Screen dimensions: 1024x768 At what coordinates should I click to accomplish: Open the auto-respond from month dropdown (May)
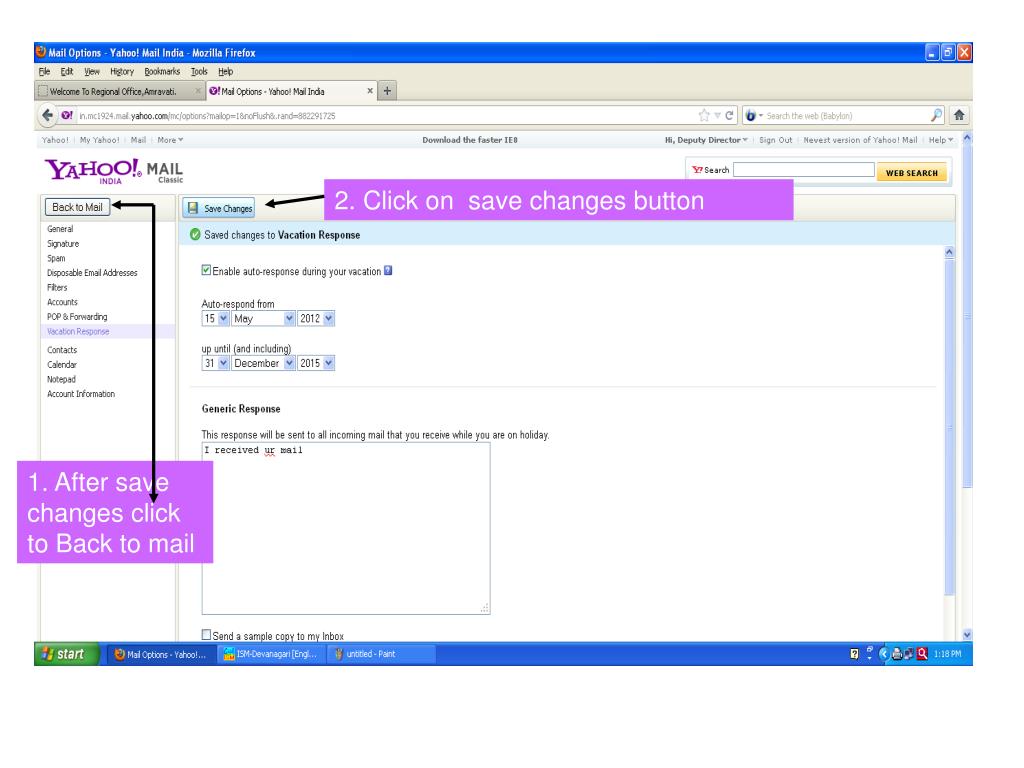[263, 318]
